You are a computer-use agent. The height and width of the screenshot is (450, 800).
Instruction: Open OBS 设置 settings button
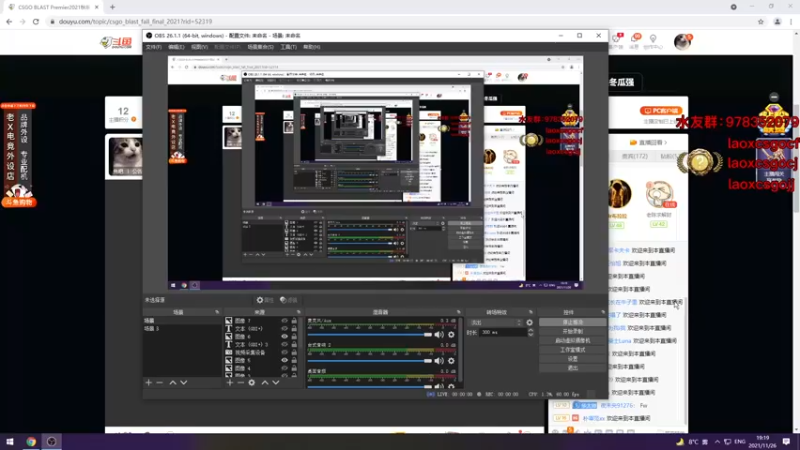572,359
